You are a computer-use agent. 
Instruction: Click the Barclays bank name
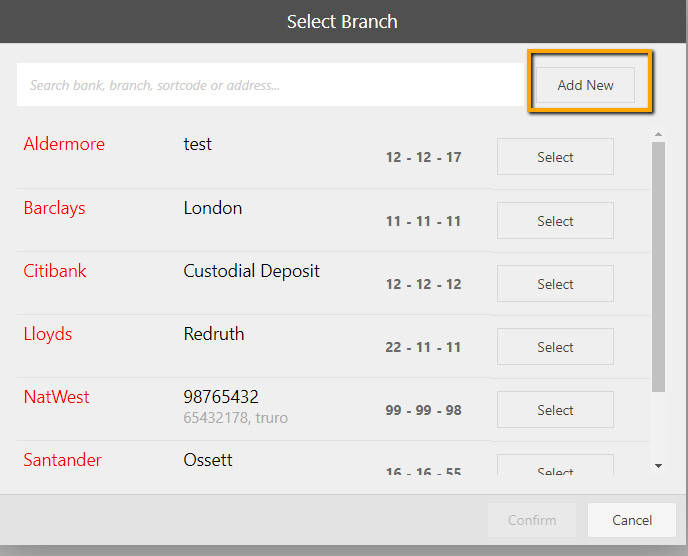click(54, 208)
